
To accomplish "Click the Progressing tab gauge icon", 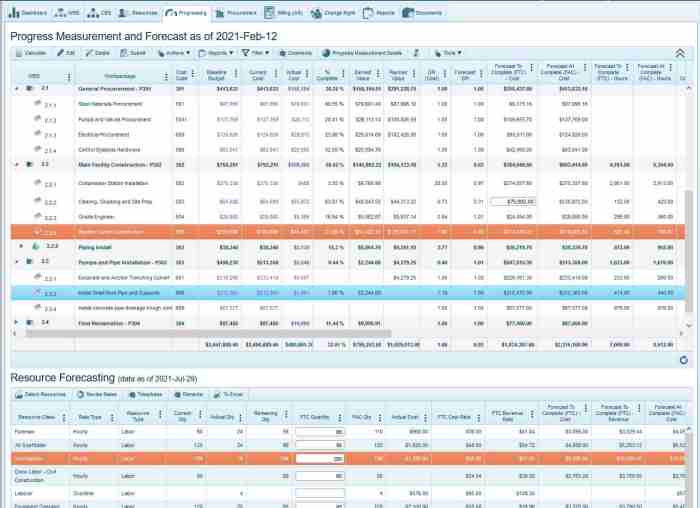I will (171, 13).
